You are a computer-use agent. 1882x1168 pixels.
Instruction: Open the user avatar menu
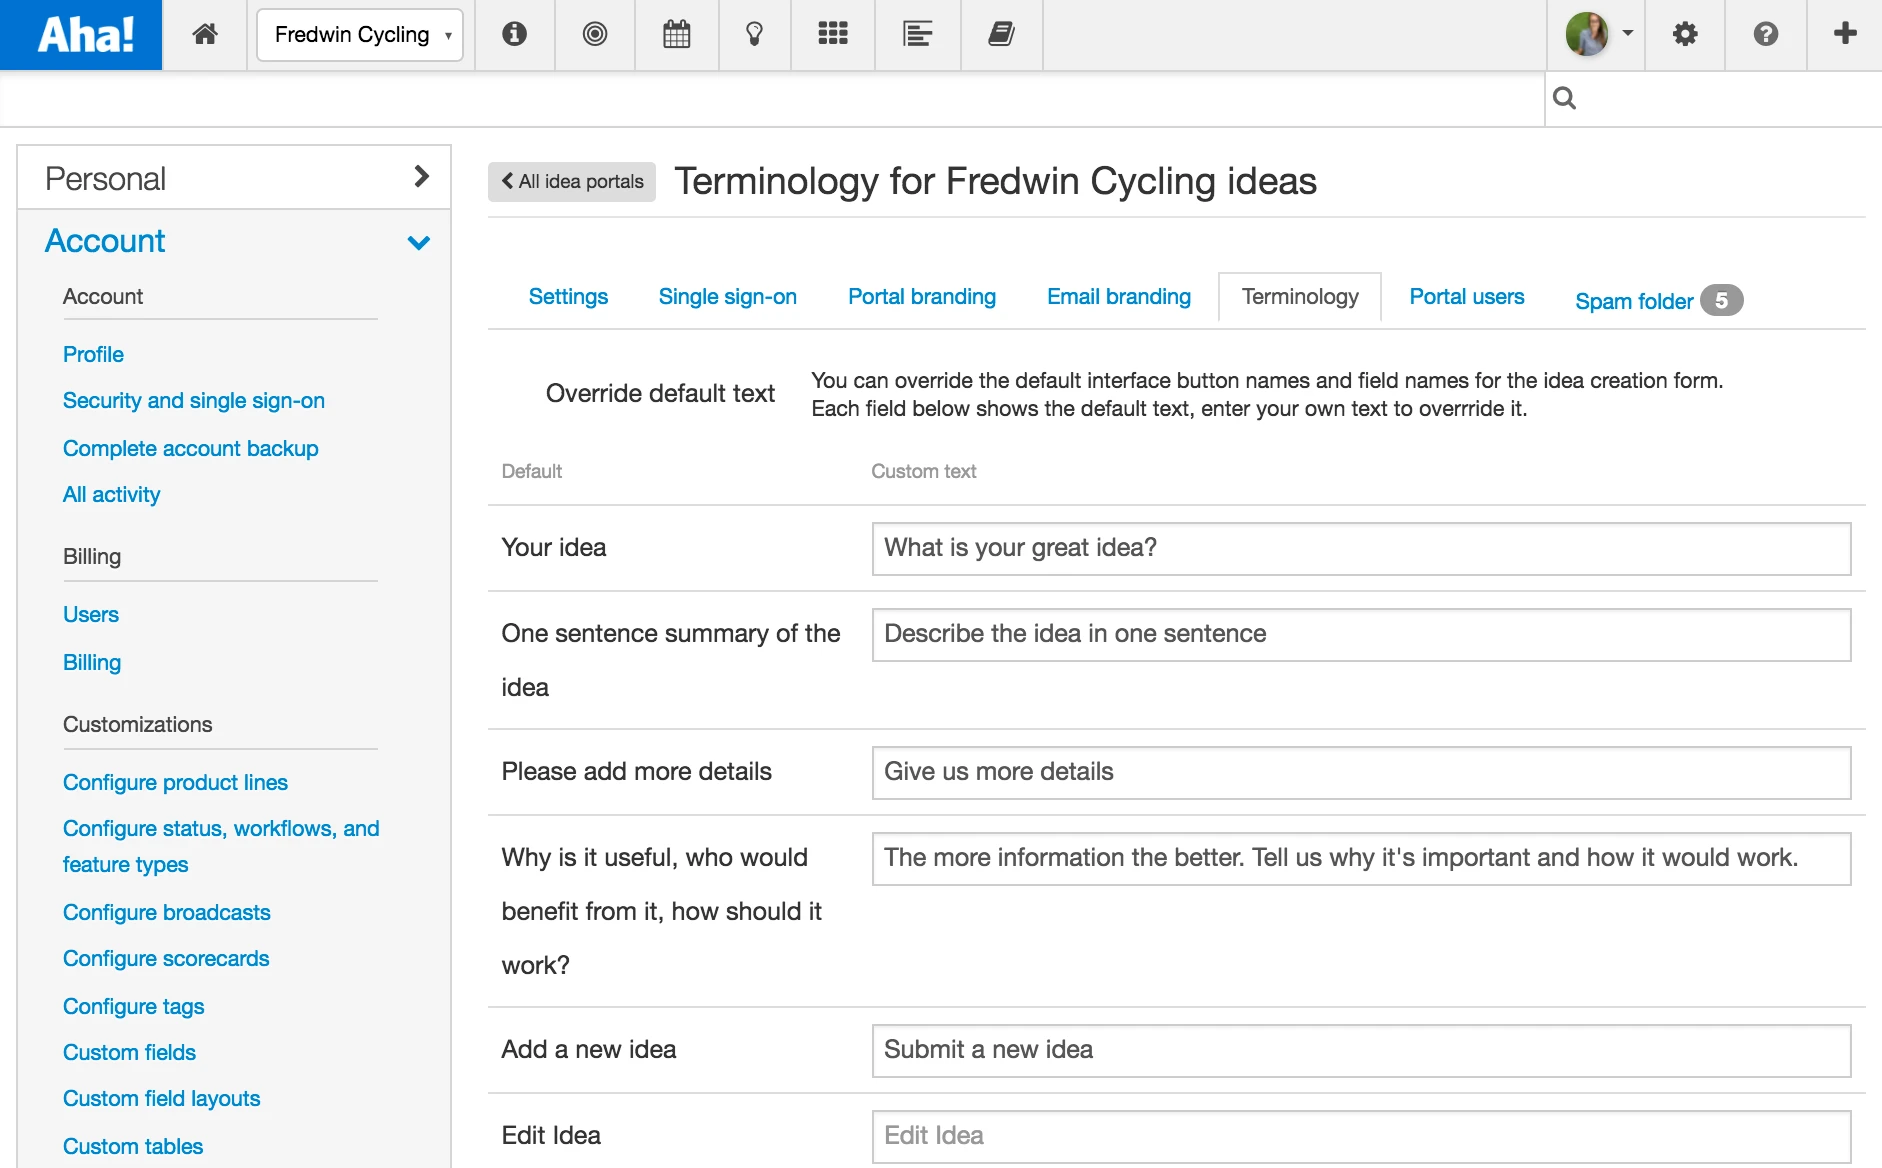pos(1598,35)
